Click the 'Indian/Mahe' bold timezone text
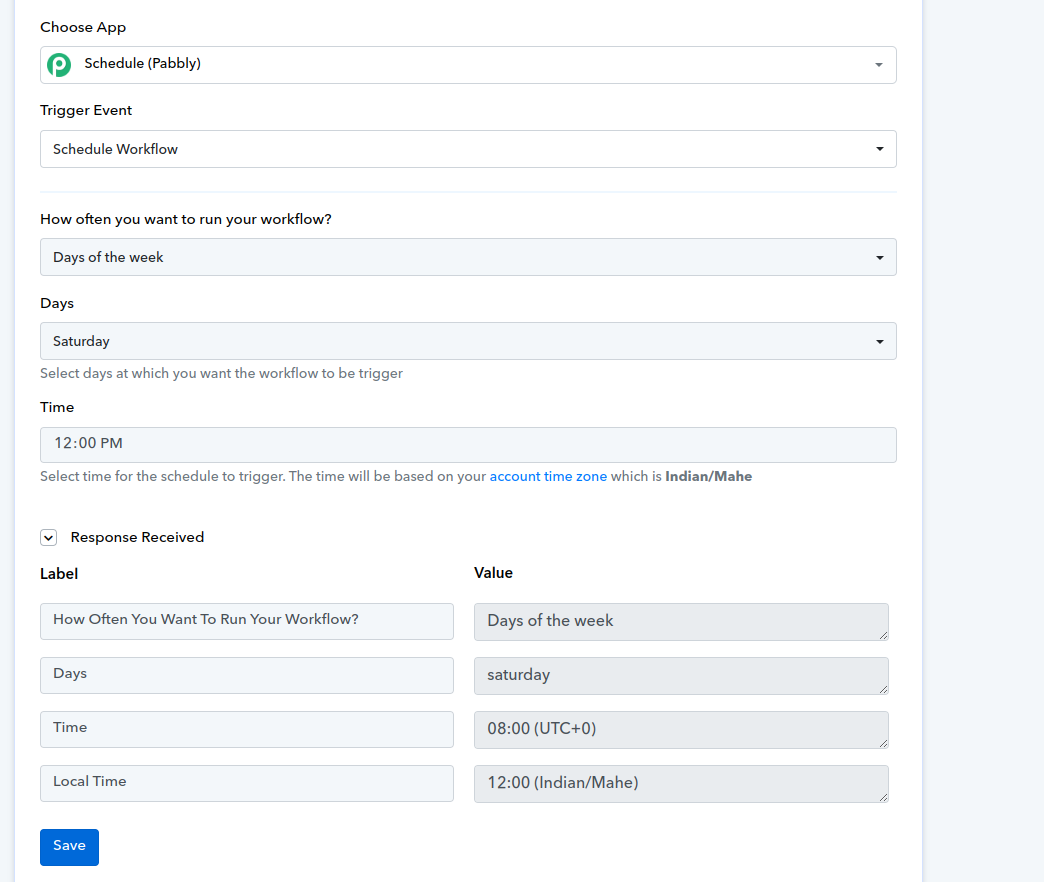 point(708,477)
